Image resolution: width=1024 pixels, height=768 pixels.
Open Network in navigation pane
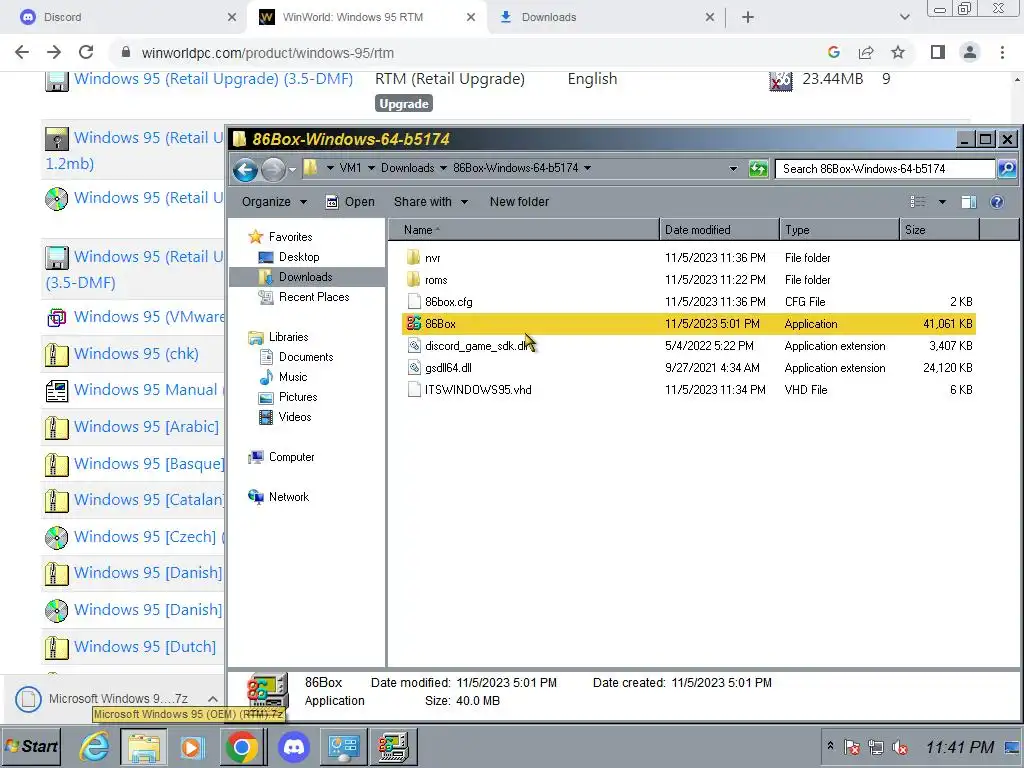[278, 497]
